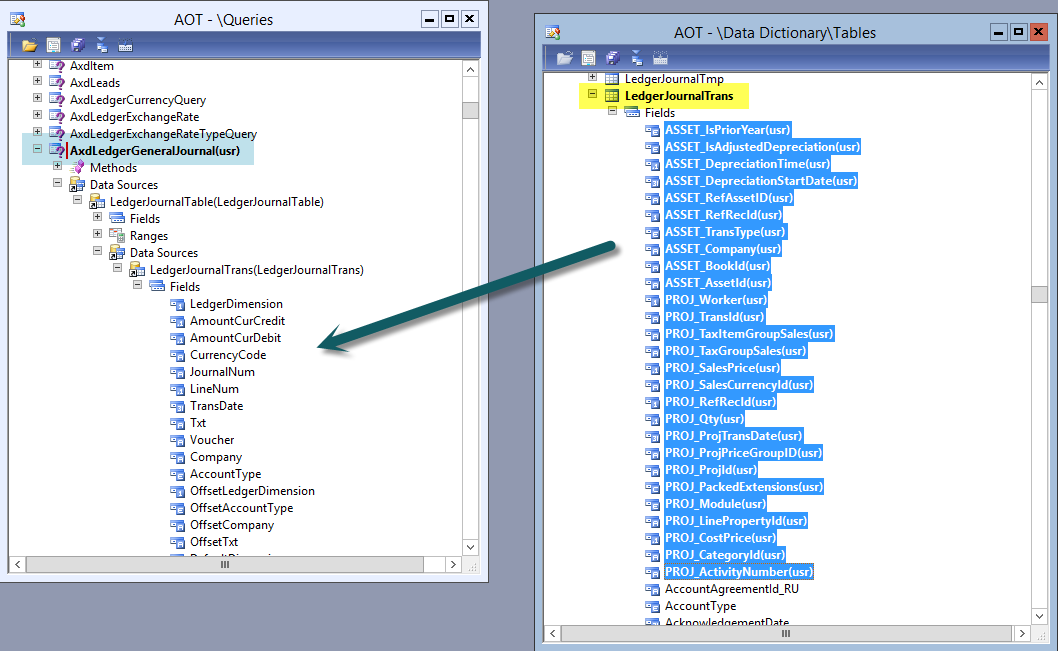This screenshot has height=651, width=1058.
Task: Click horizontal scrollbar thumb in Queries window
Action: point(224,565)
